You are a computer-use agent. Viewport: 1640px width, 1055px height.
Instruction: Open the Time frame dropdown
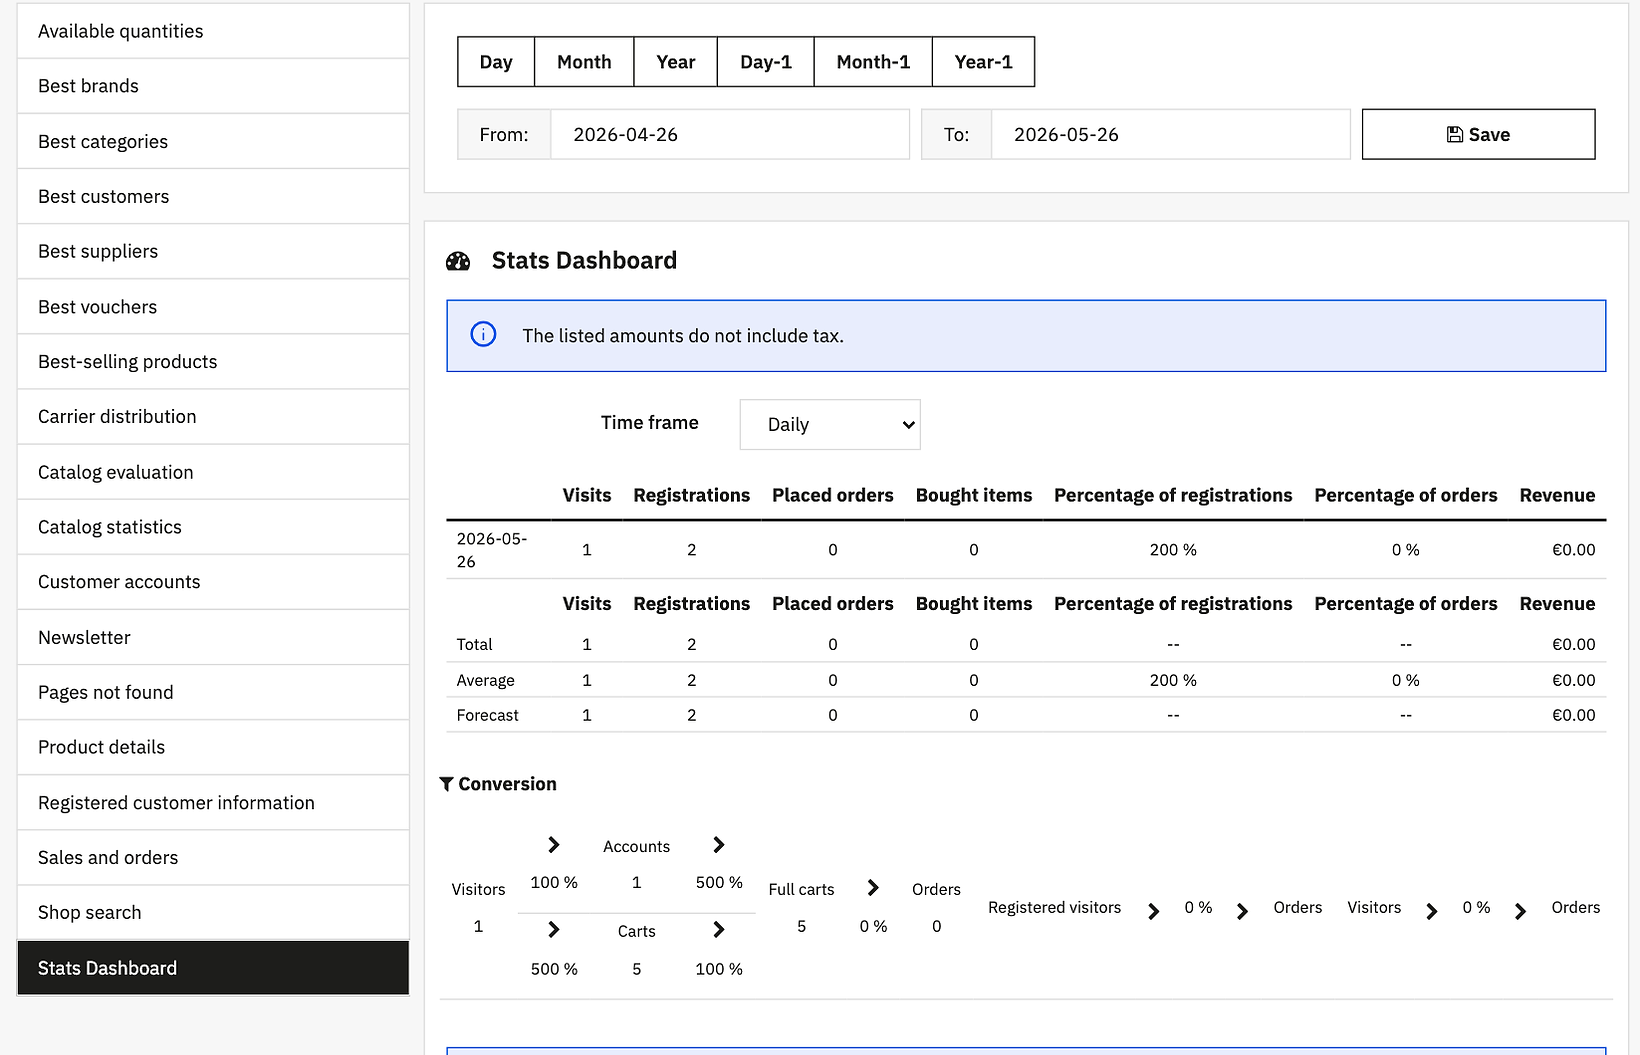(830, 424)
